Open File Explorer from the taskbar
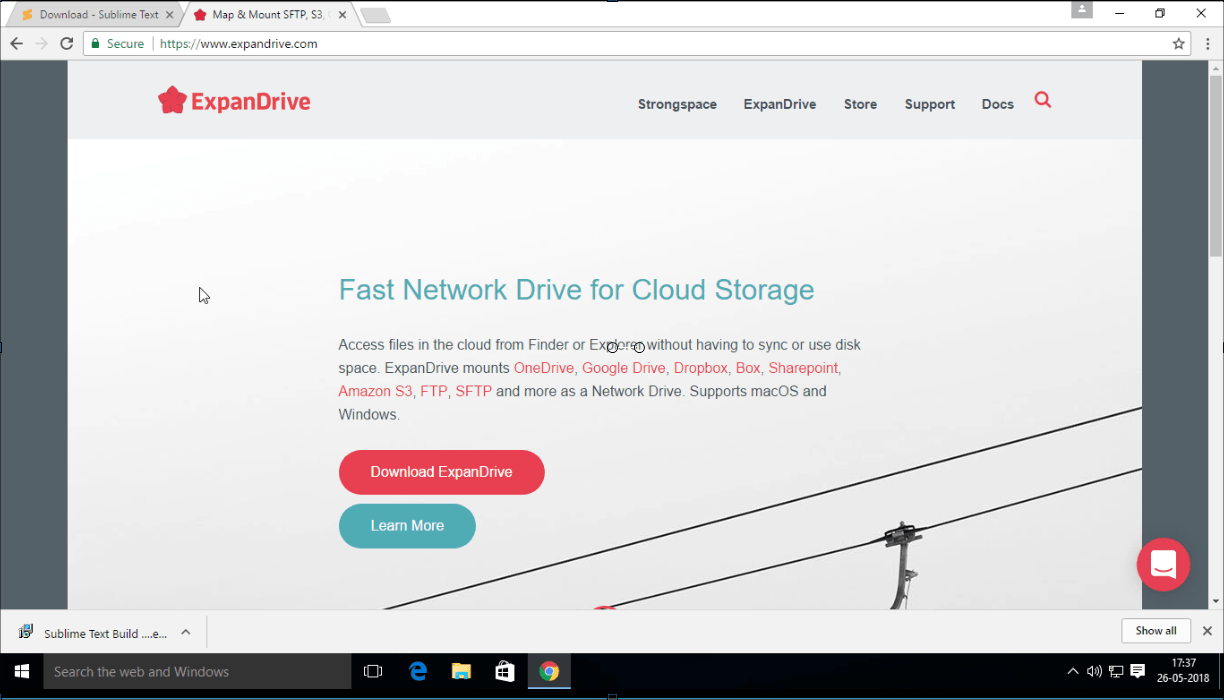This screenshot has width=1224, height=700. coord(461,671)
